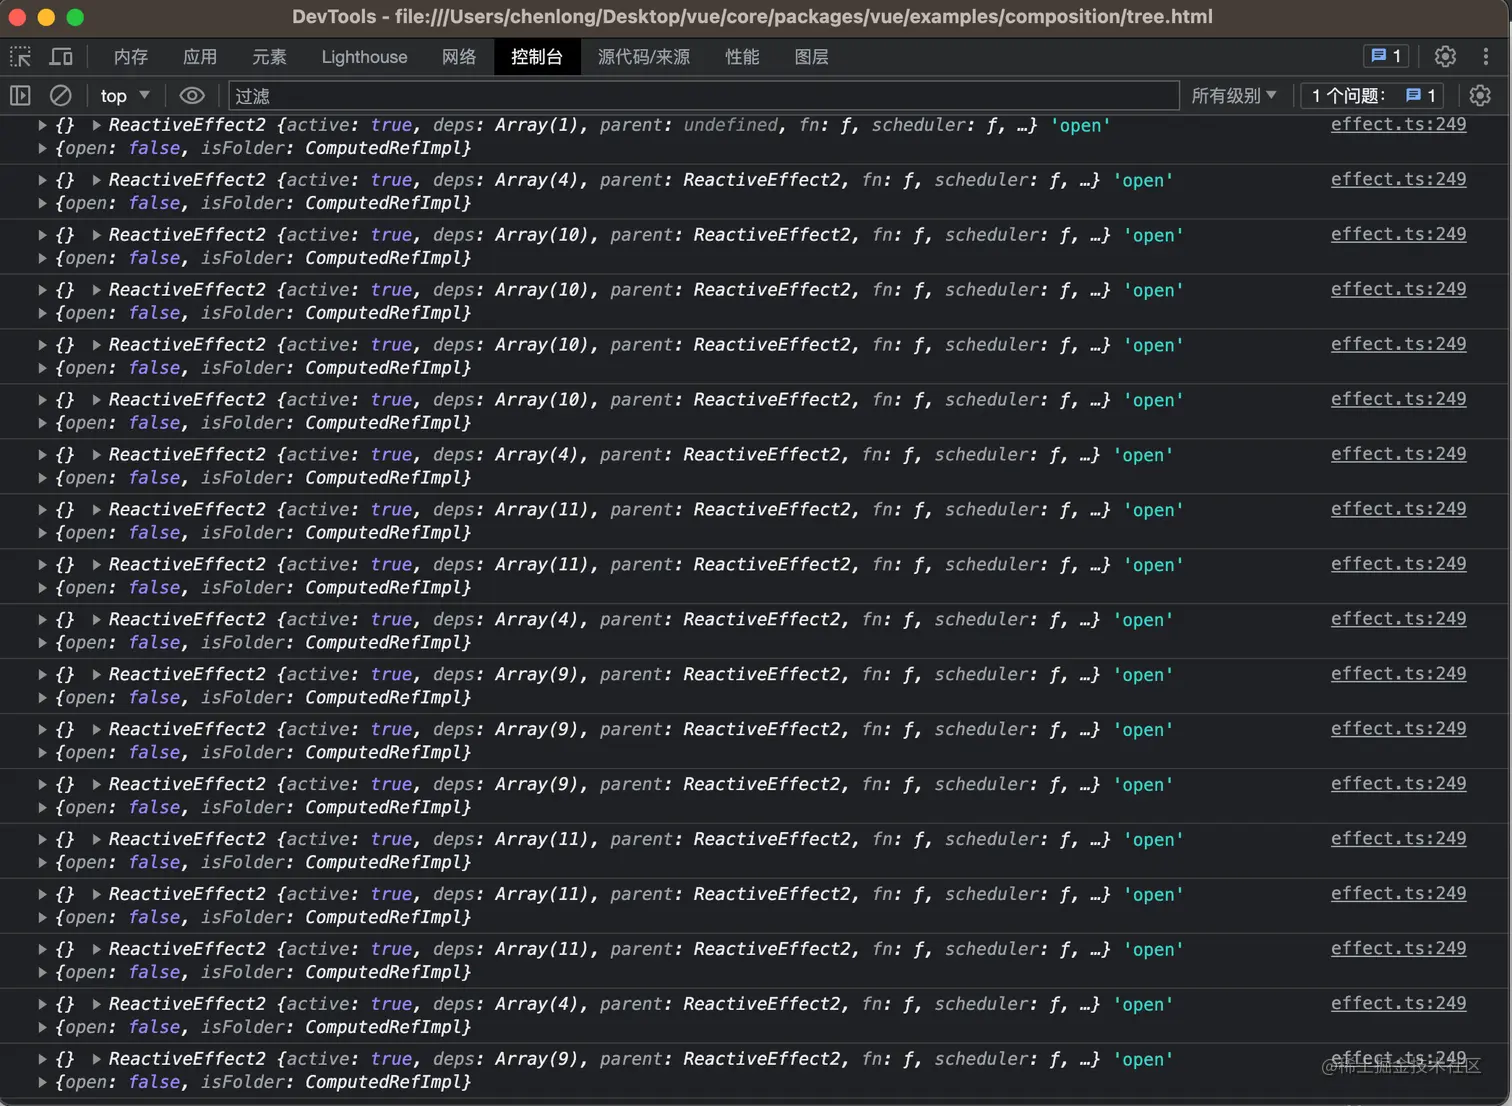Toggle the device toolbar icon
This screenshot has width=1512, height=1106.
click(61, 57)
